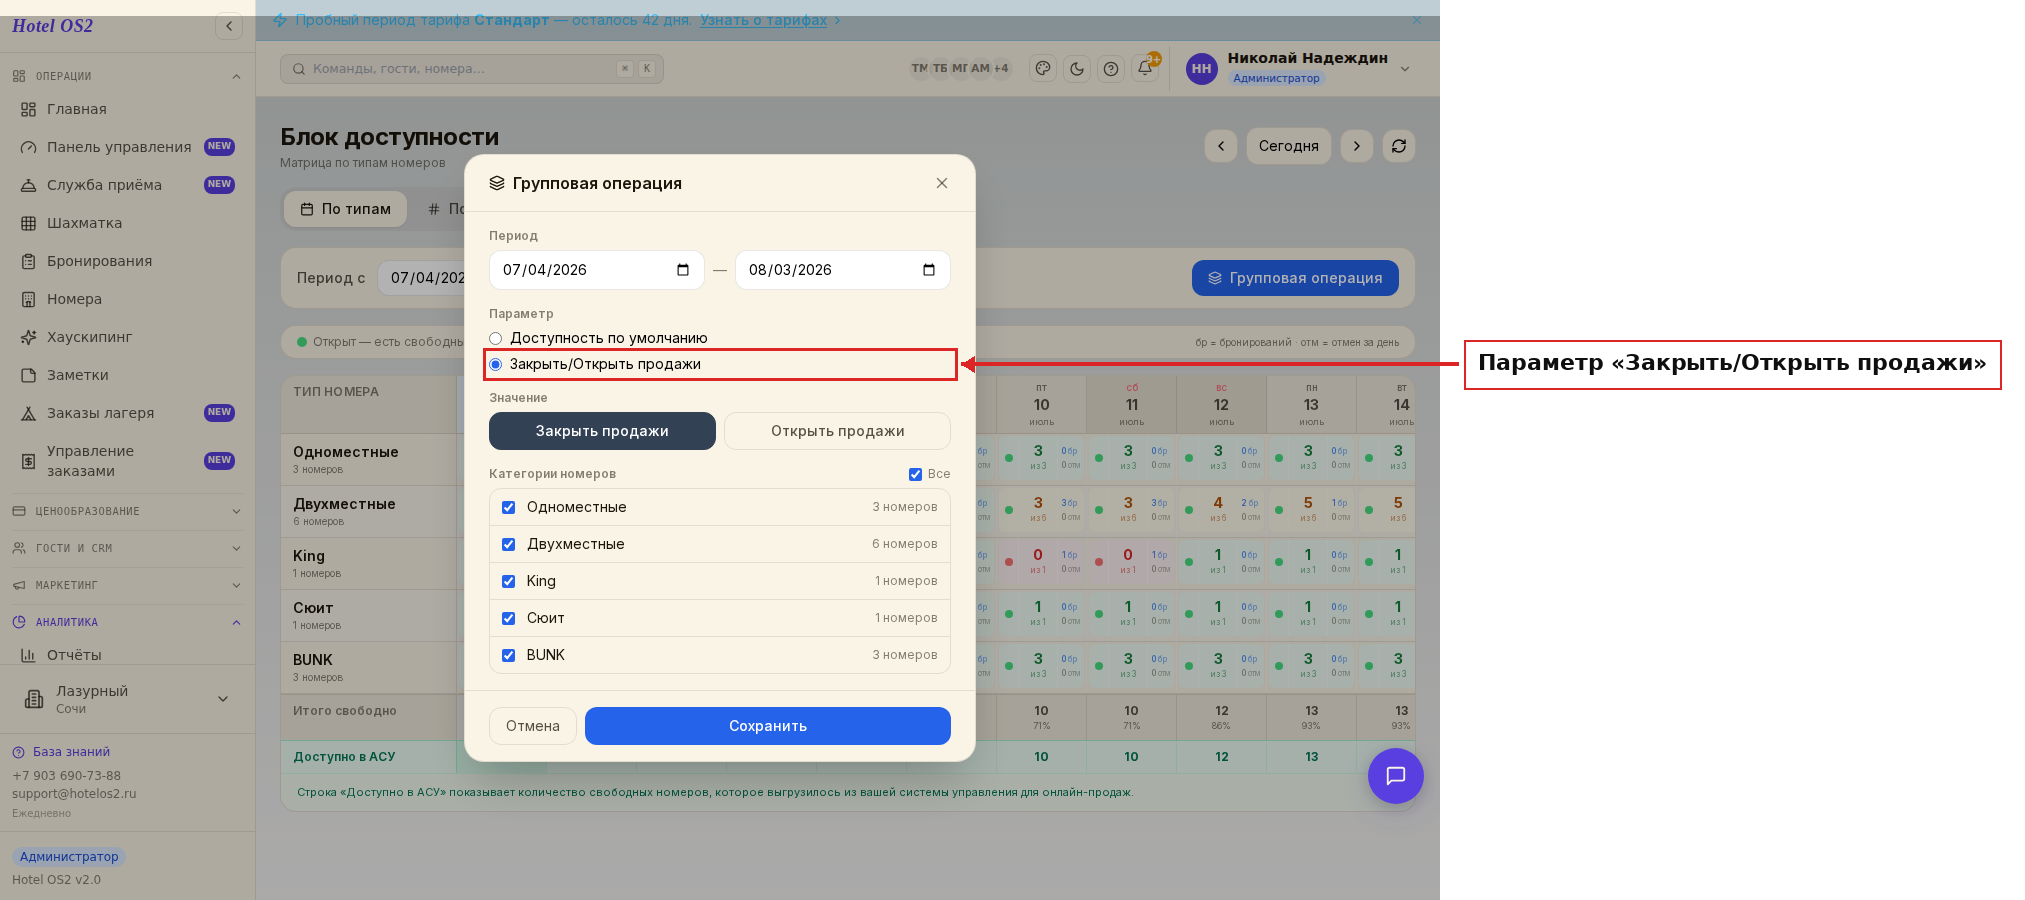Screen dimensions: 2025x900
Task: Uncheck the King room category
Action: pyautogui.click(x=509, y=581)
